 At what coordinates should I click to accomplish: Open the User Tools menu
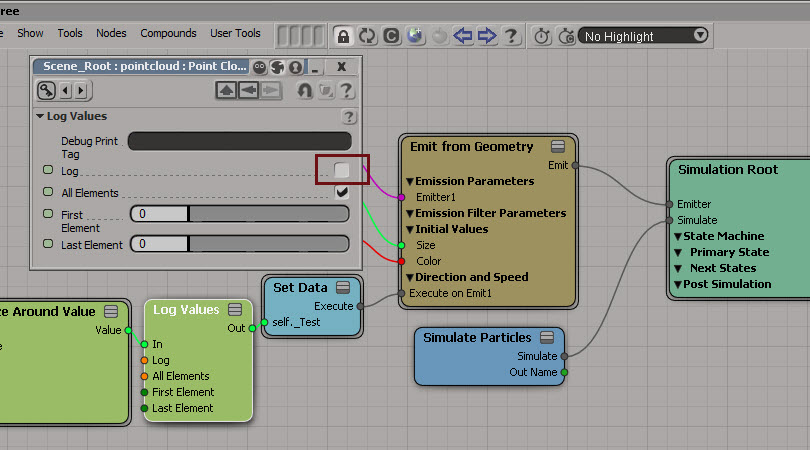coord(235,33)
